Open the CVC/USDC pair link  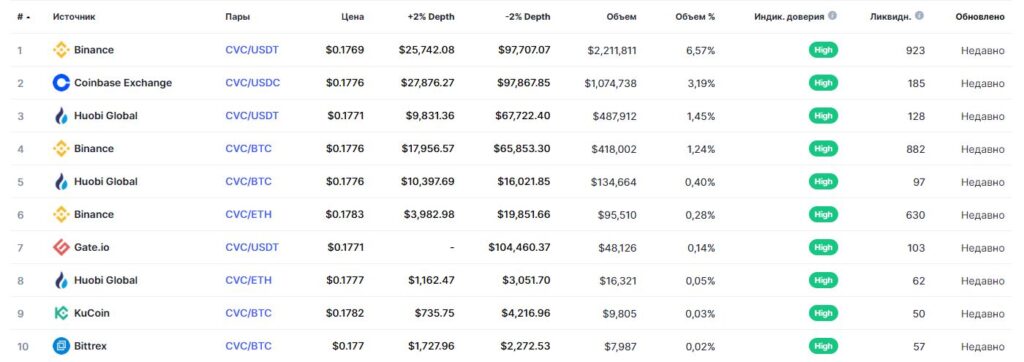[253, 83]
